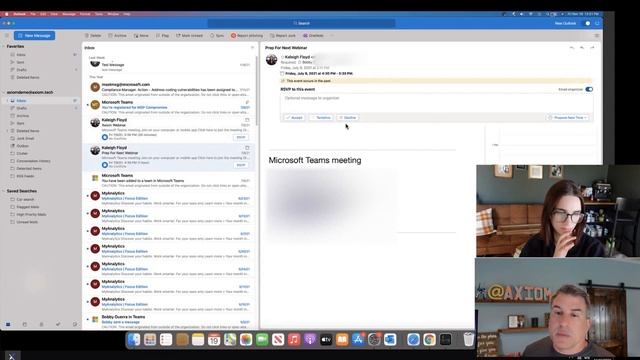Delete the selected email from the toolbar
Viewport: 640px width, 360px height.
(x=93, y=36)
